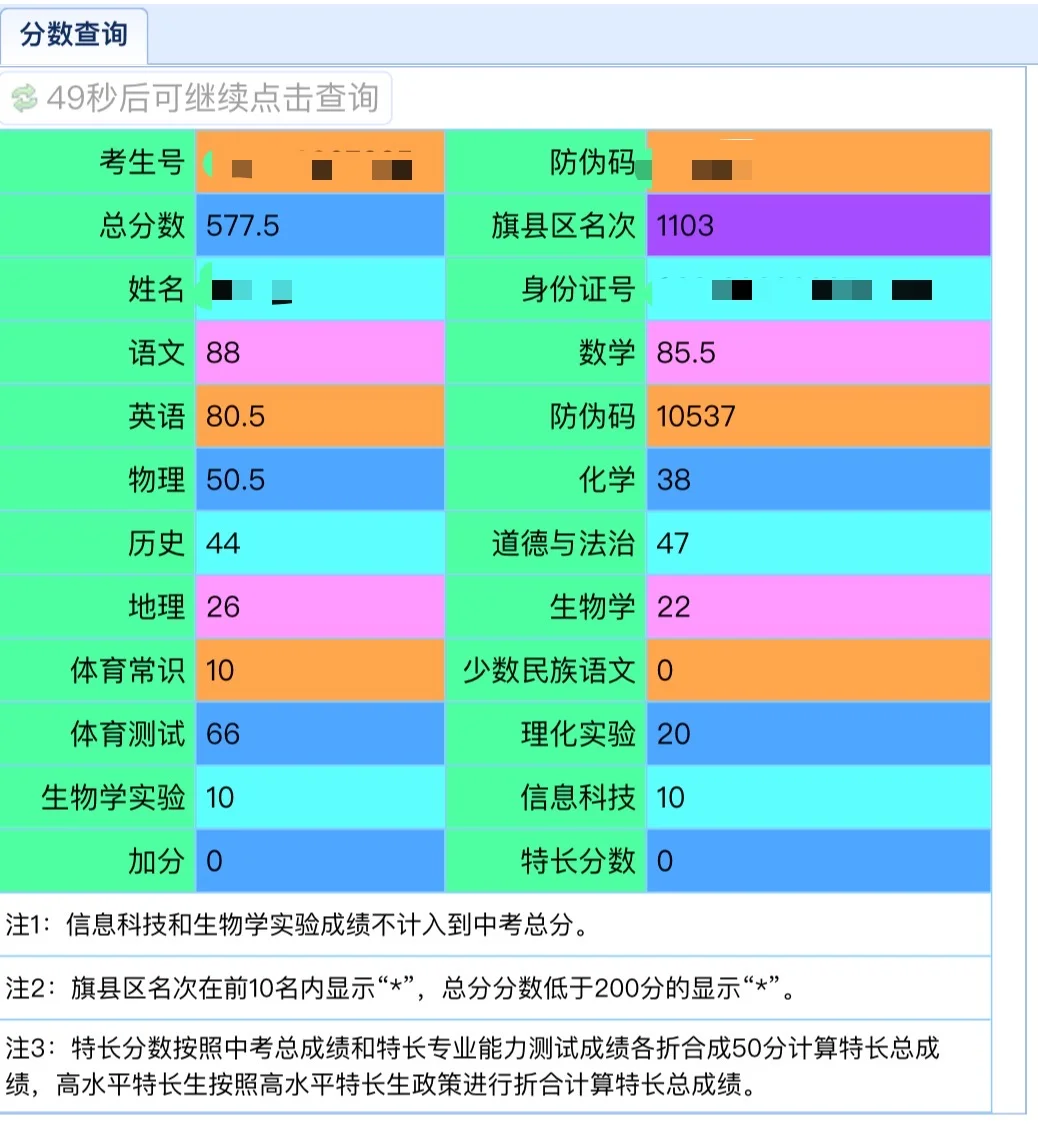Click the 注3 note about 特长分数

[473, 1066]
